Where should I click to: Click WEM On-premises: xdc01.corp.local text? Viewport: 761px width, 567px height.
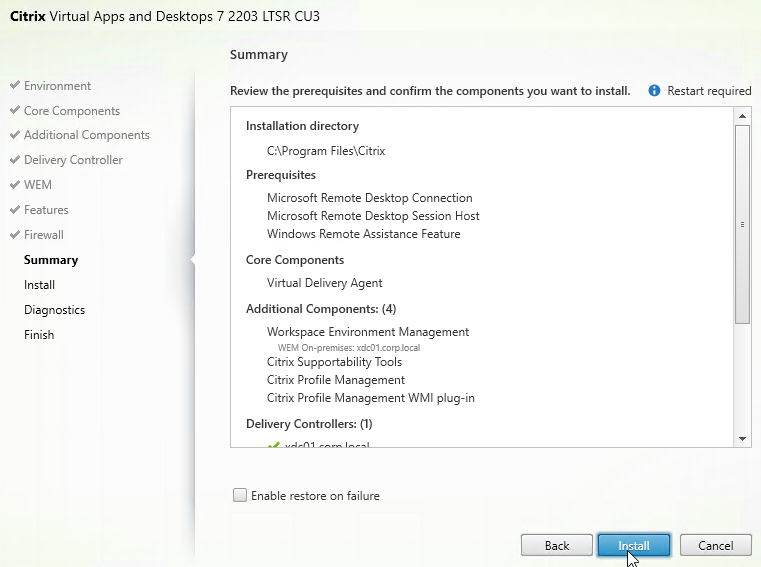(x=349, y=348)
